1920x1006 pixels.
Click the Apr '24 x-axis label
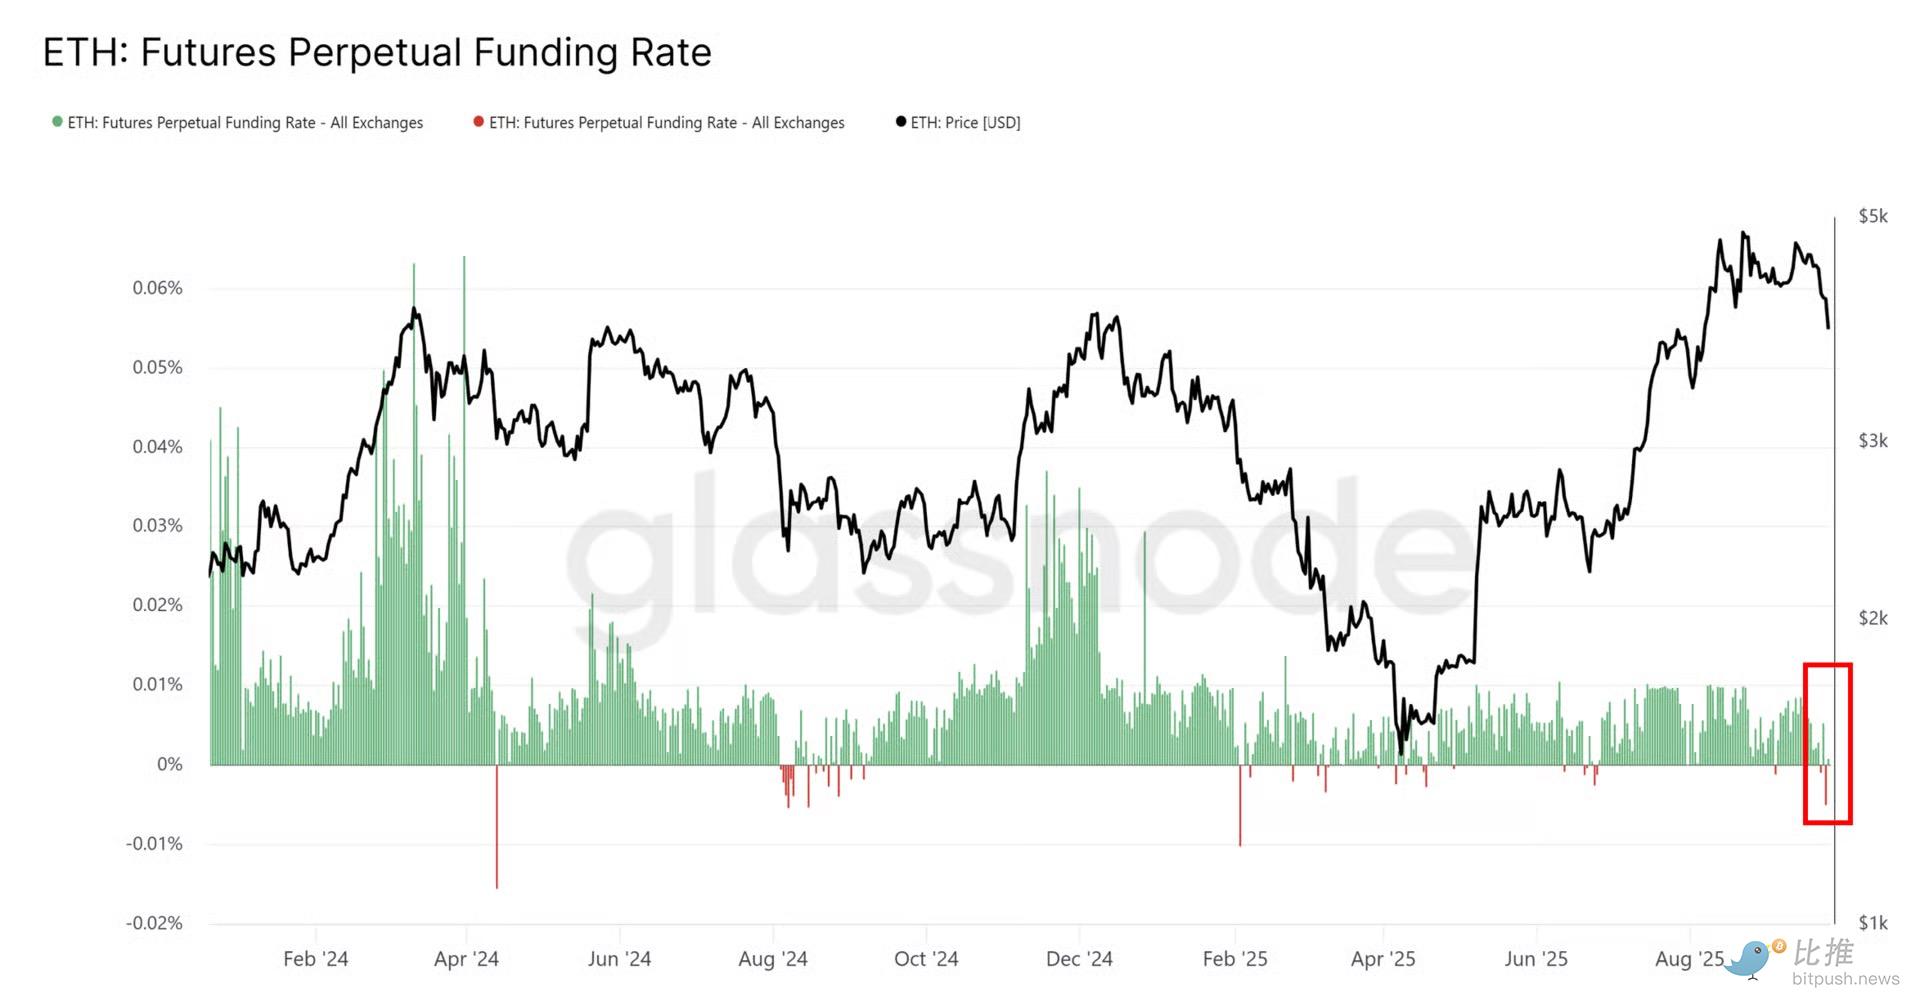[x=466, y=959]
